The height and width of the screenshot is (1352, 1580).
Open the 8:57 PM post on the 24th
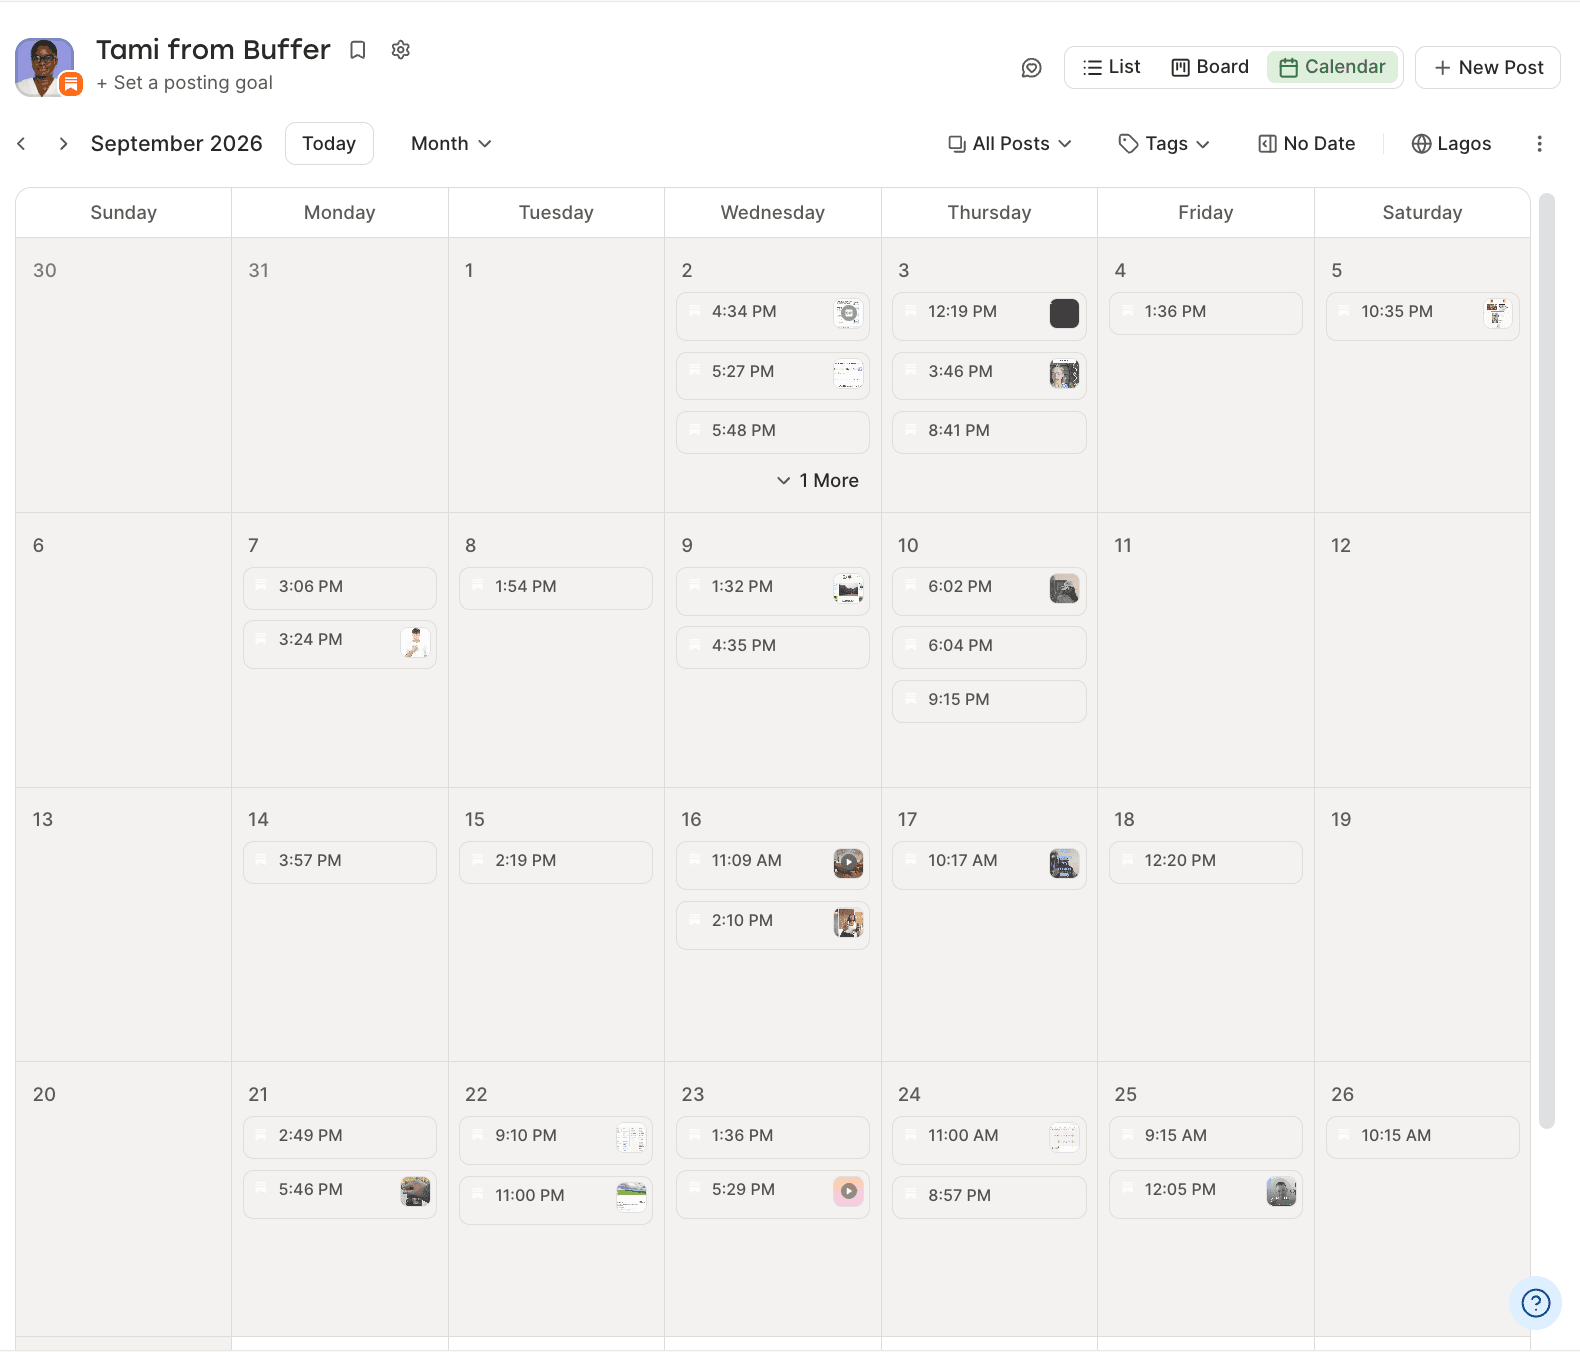click(x=989, y=1197)
